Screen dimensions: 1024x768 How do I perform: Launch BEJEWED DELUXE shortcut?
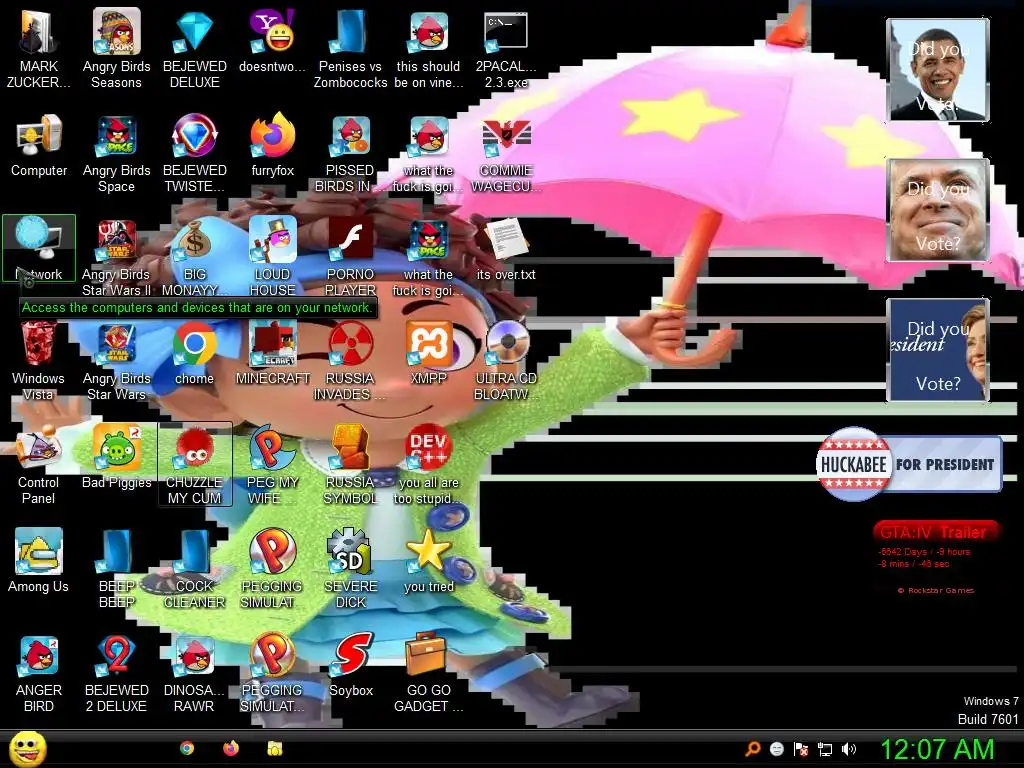pos(195,49)
